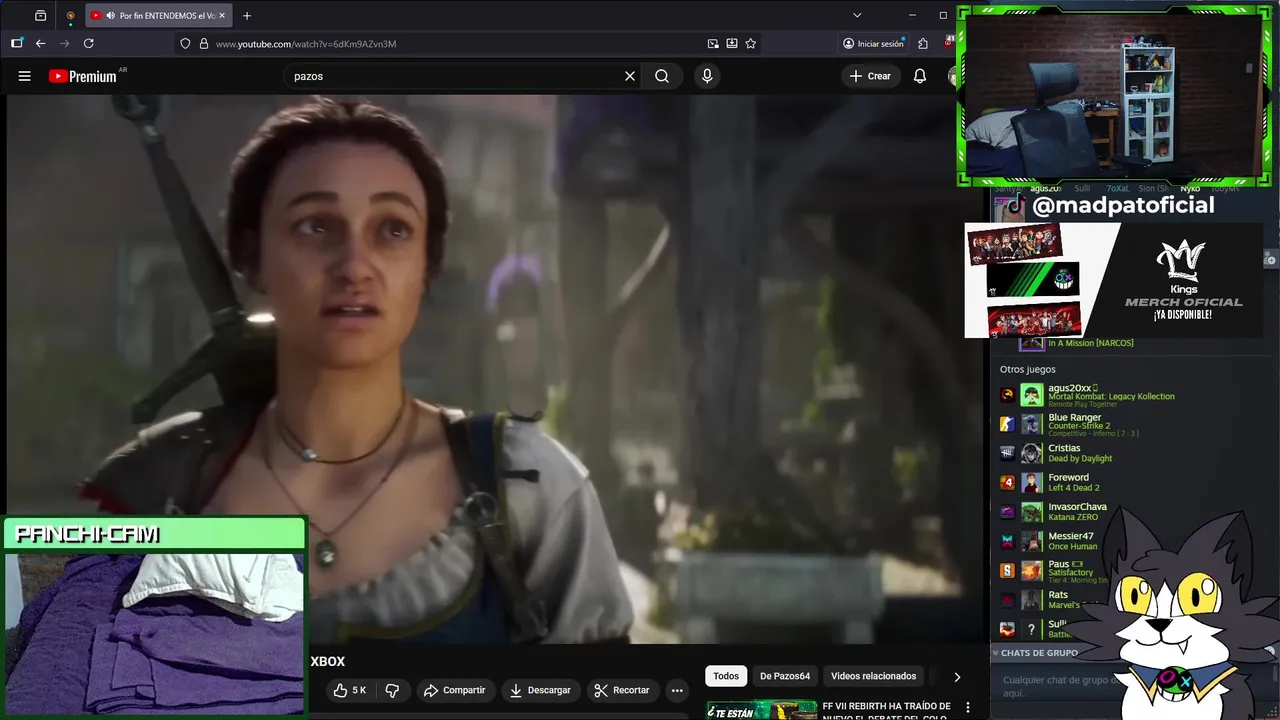Open the browser sidebar panel icon

[x=17, y=43]
